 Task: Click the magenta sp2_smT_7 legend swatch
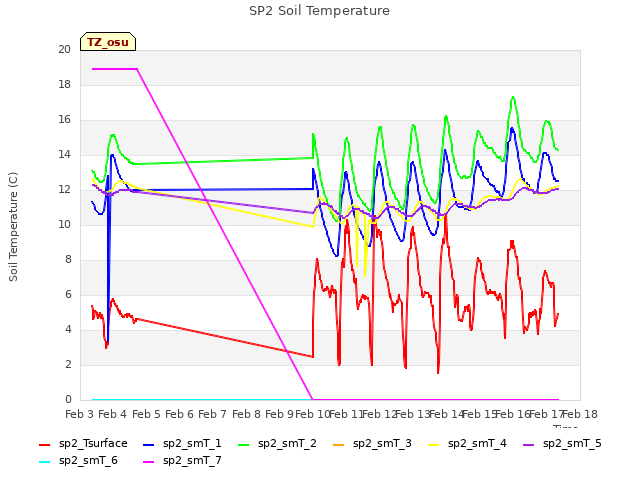coord(149,462)
